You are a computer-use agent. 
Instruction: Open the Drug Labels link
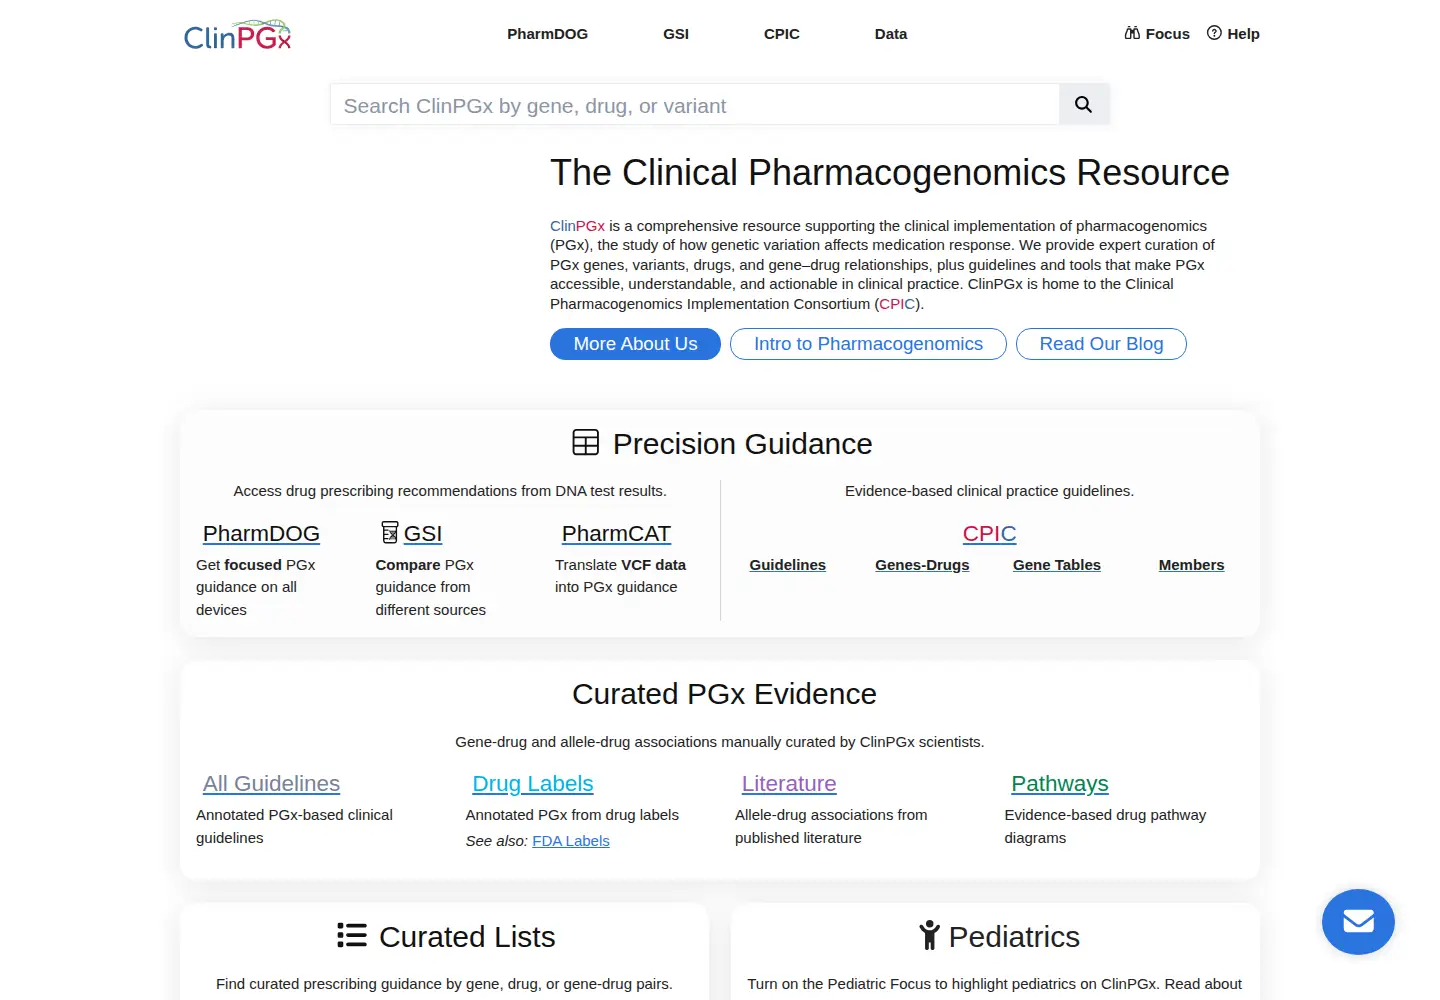click(x=533, y=784)
